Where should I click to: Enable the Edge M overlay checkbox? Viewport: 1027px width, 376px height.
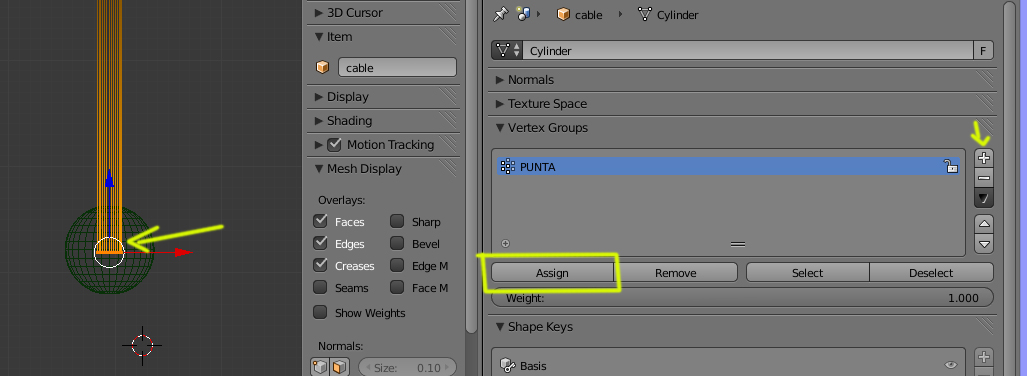[x=397, y=265]
